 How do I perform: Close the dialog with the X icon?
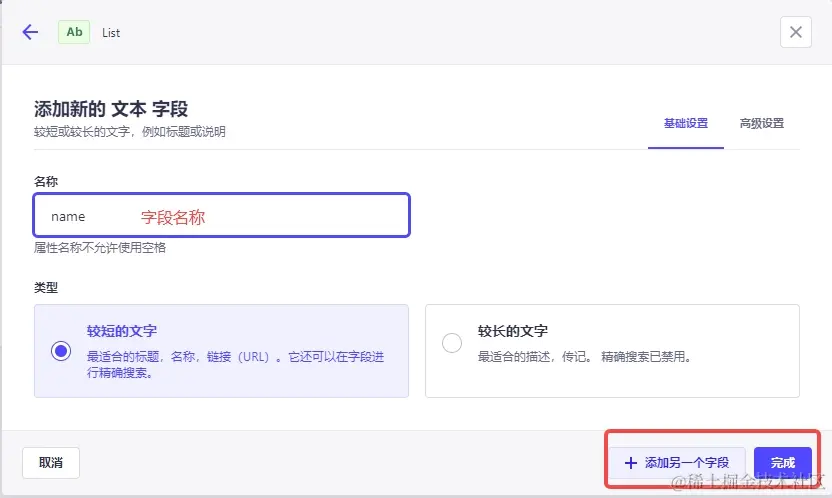795,32
